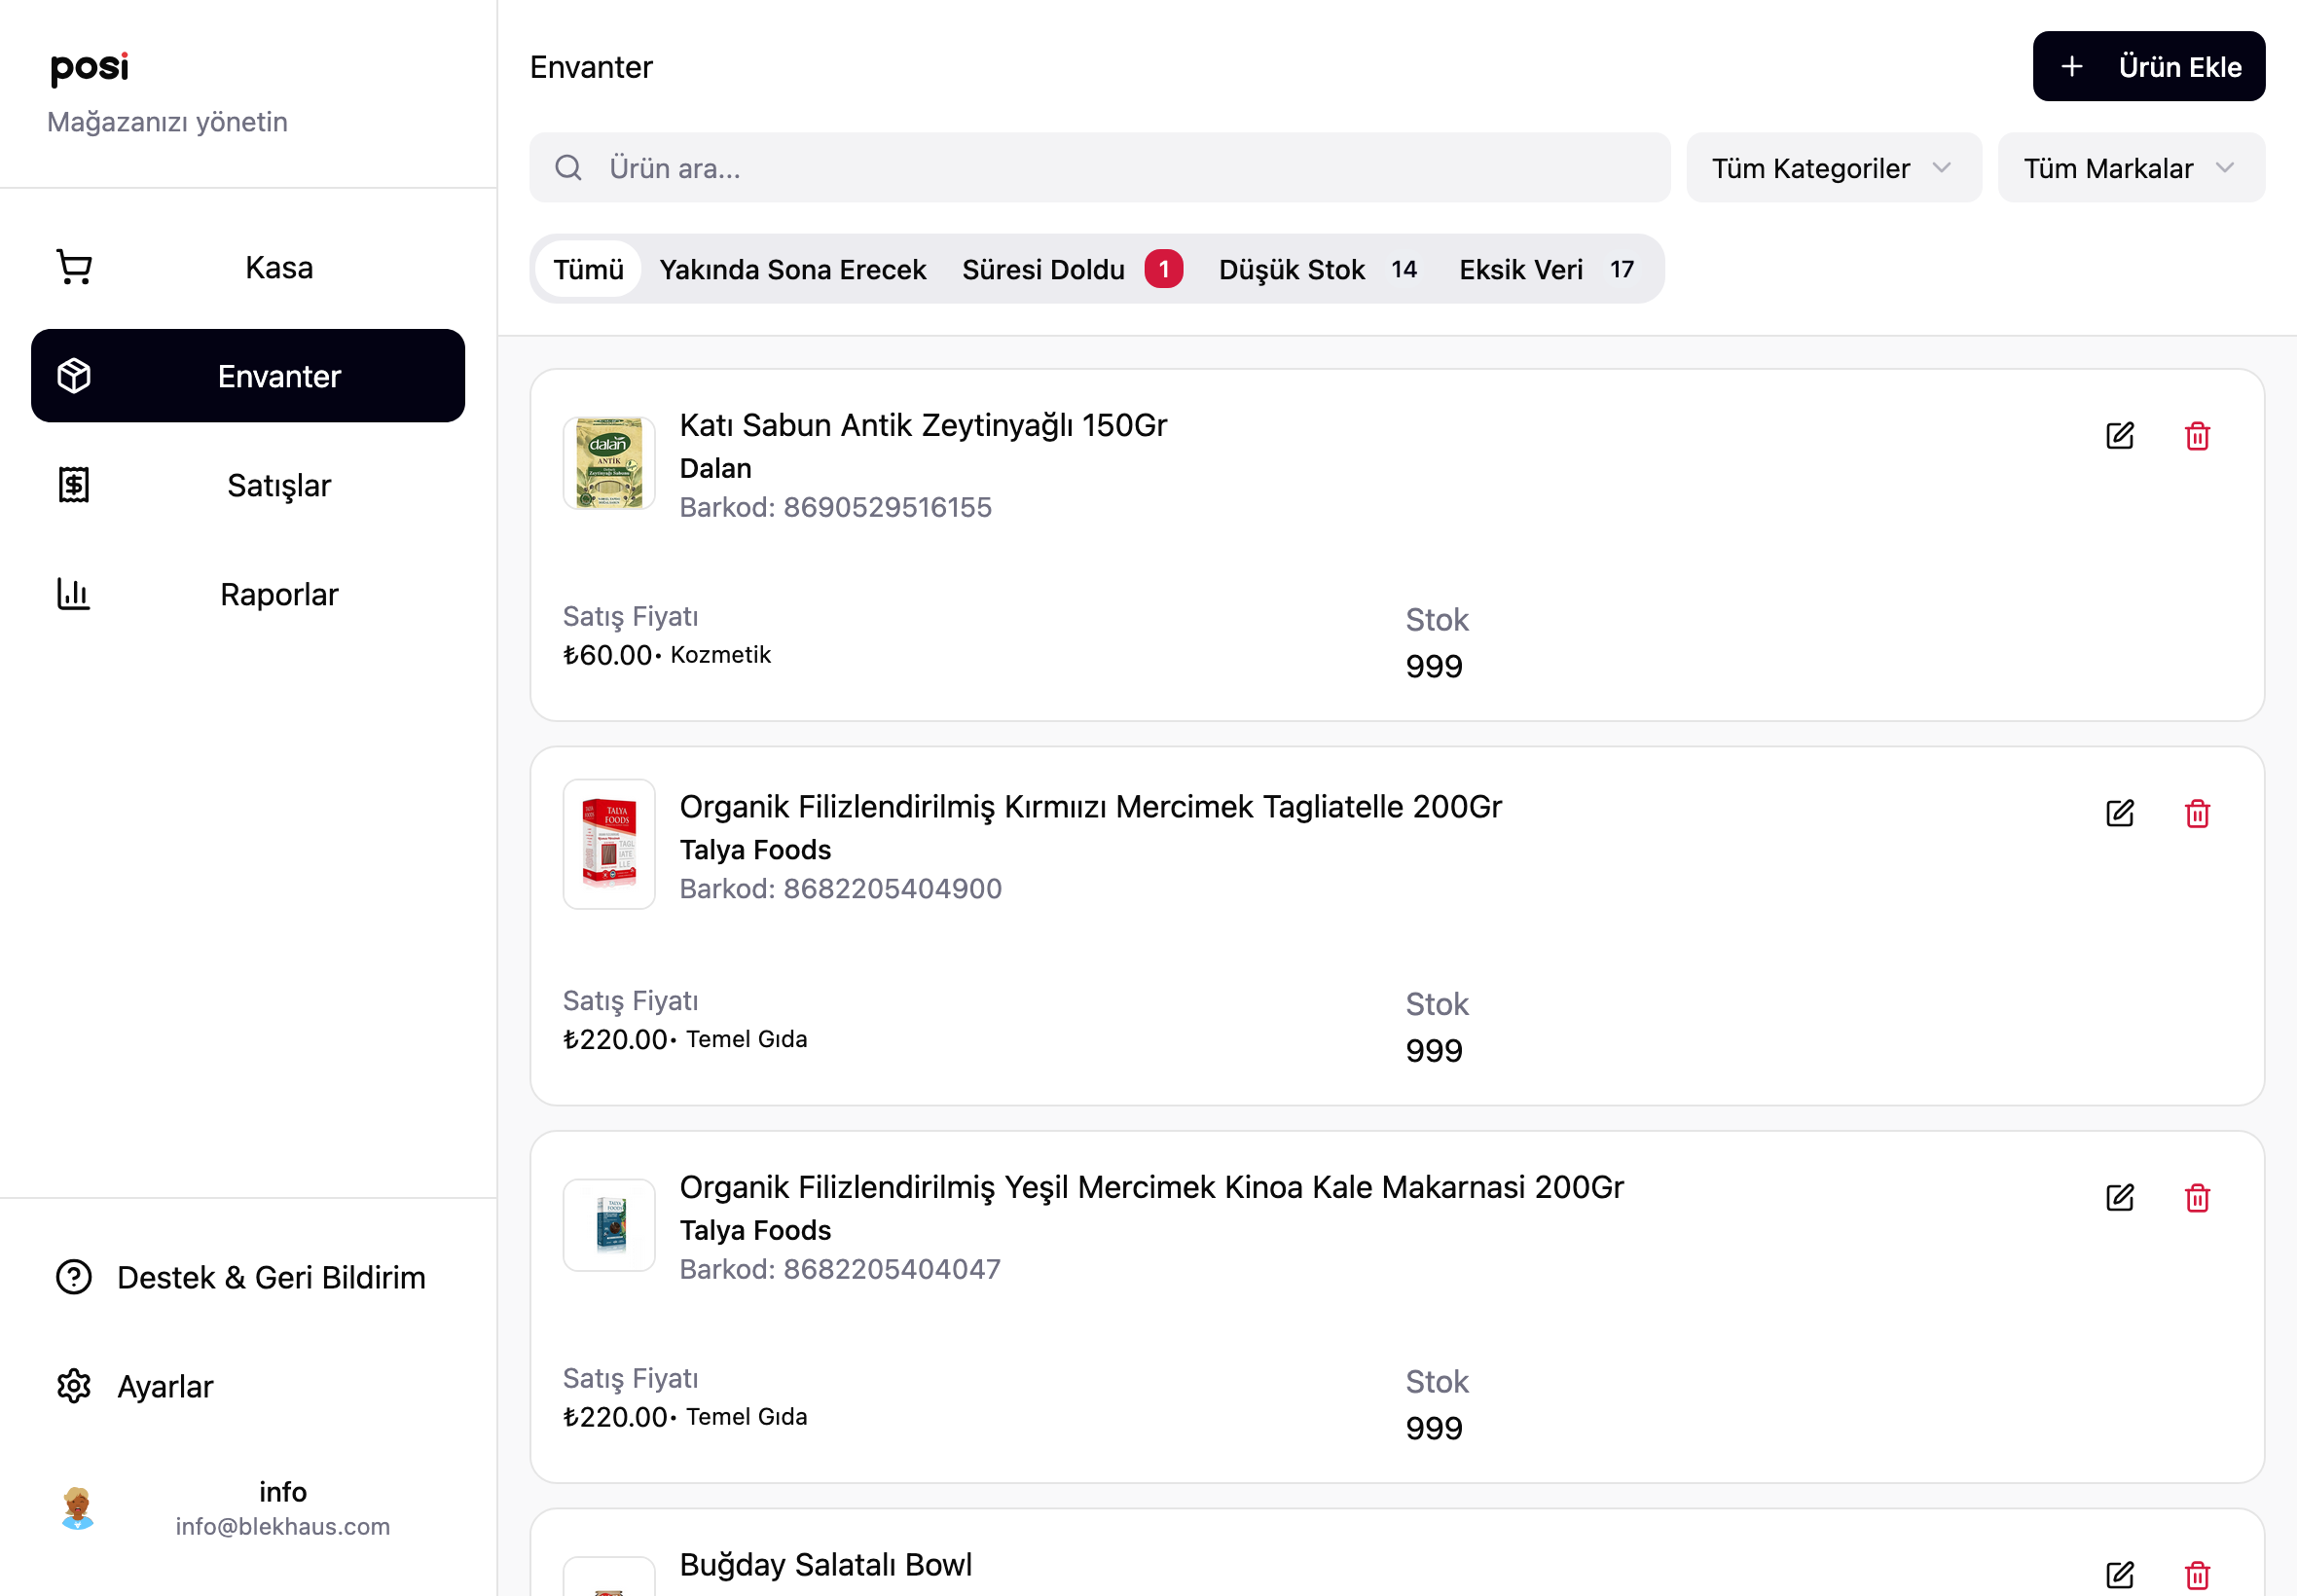Click the Ürün Ekle button
This screenshot has width=2297, height=1596.
click(x=2149, y=67)
